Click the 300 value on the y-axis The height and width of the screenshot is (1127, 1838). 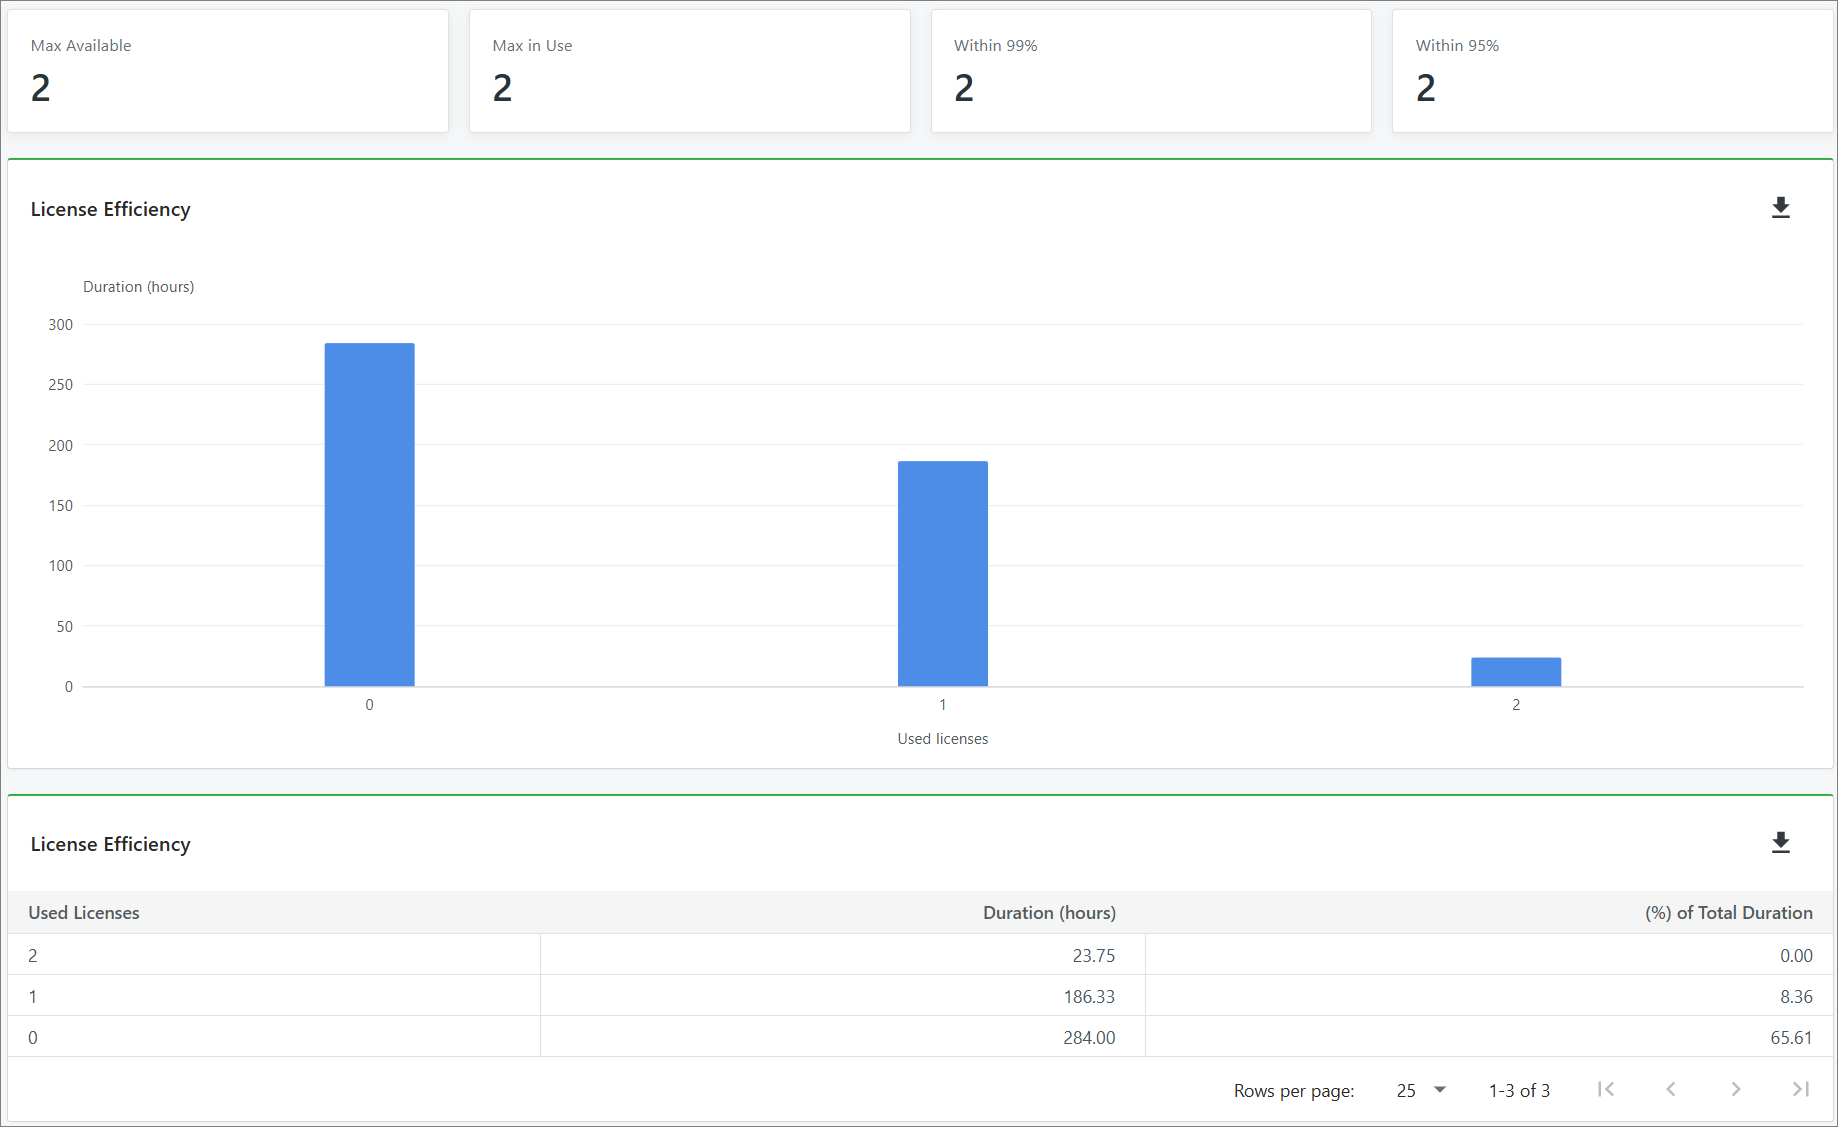click(x=60, y=325)
